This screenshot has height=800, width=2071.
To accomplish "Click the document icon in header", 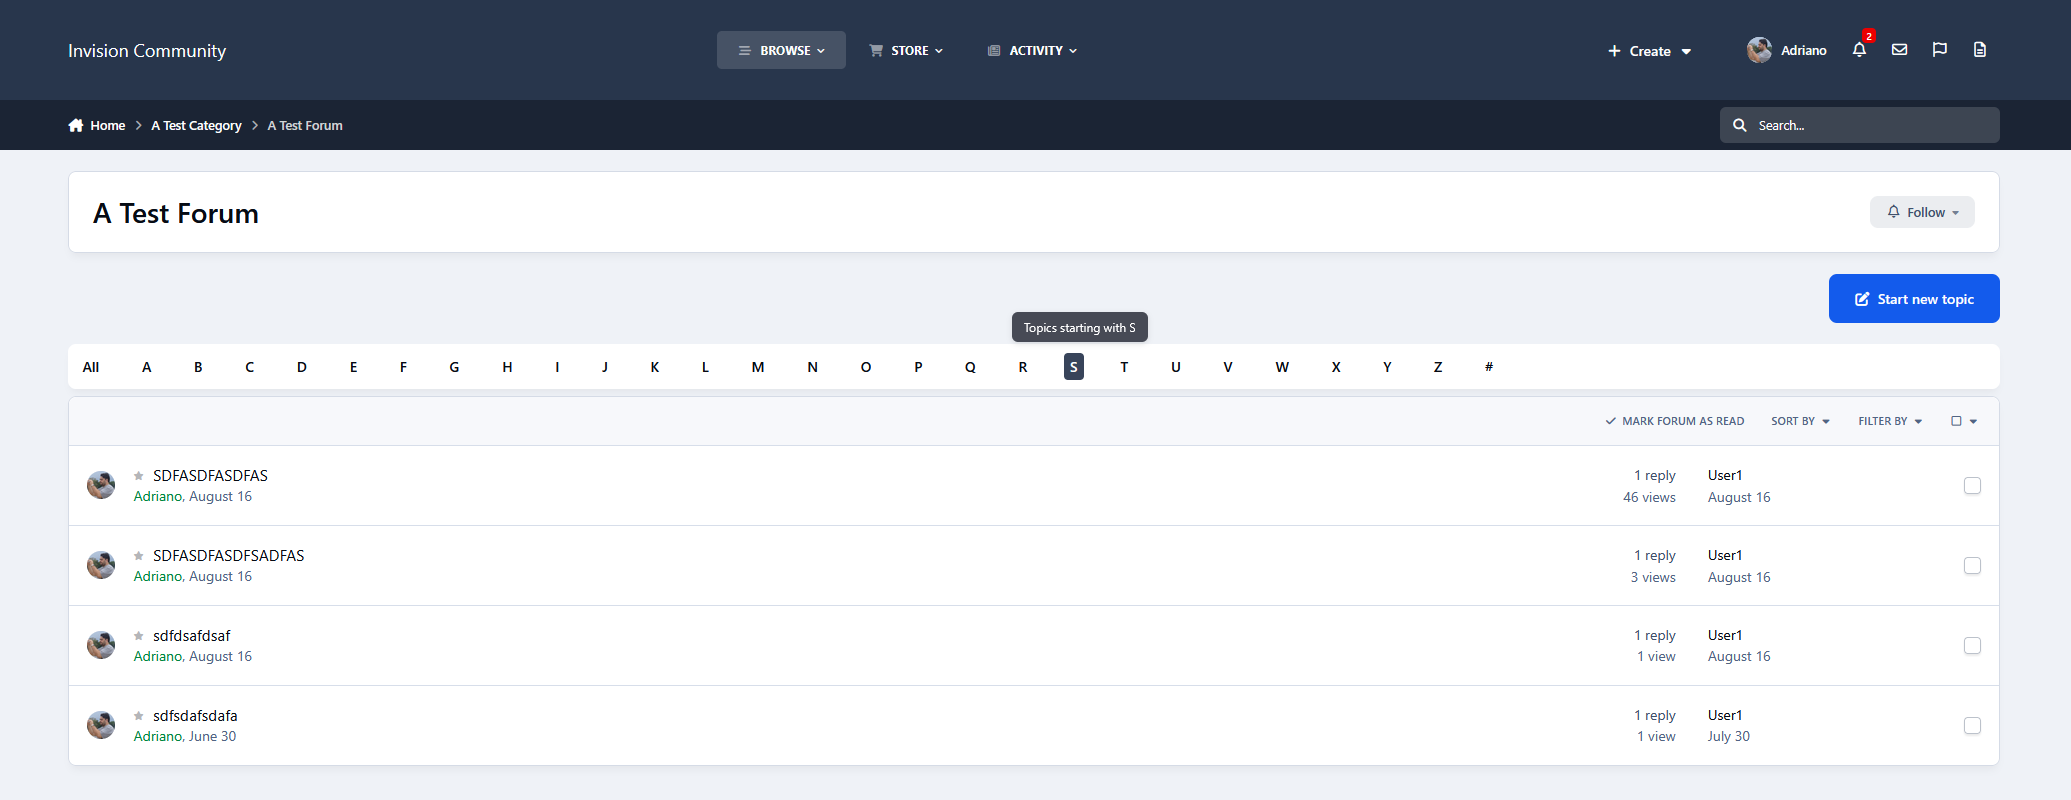I will point(1980,50).
